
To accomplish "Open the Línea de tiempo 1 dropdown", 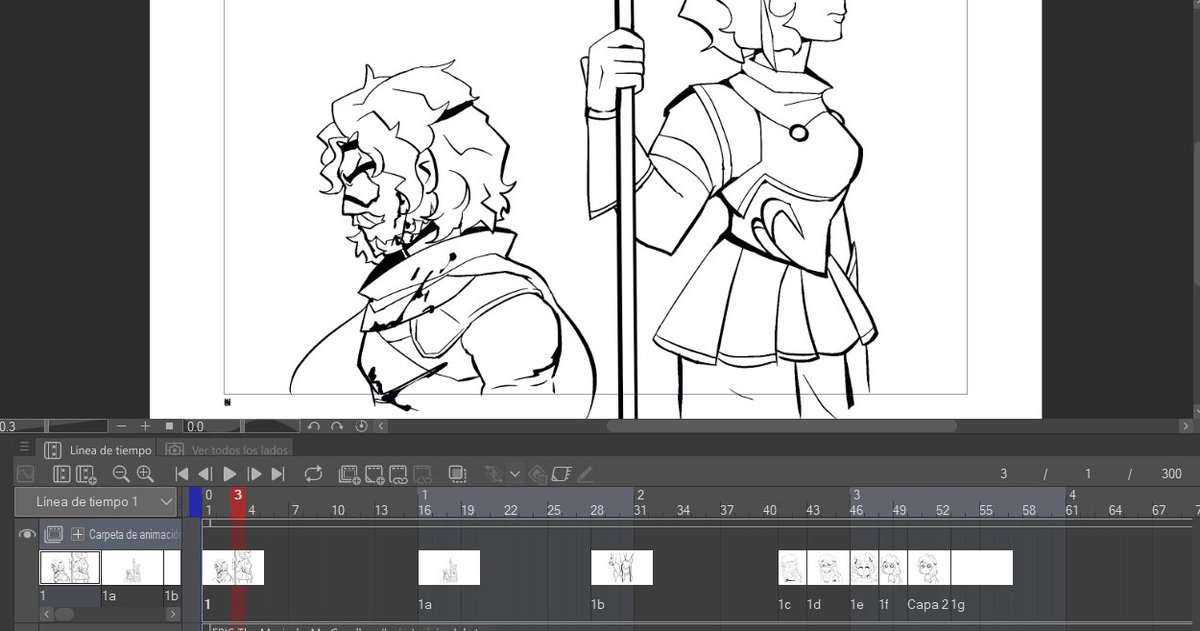I will [x=96, y=501].
